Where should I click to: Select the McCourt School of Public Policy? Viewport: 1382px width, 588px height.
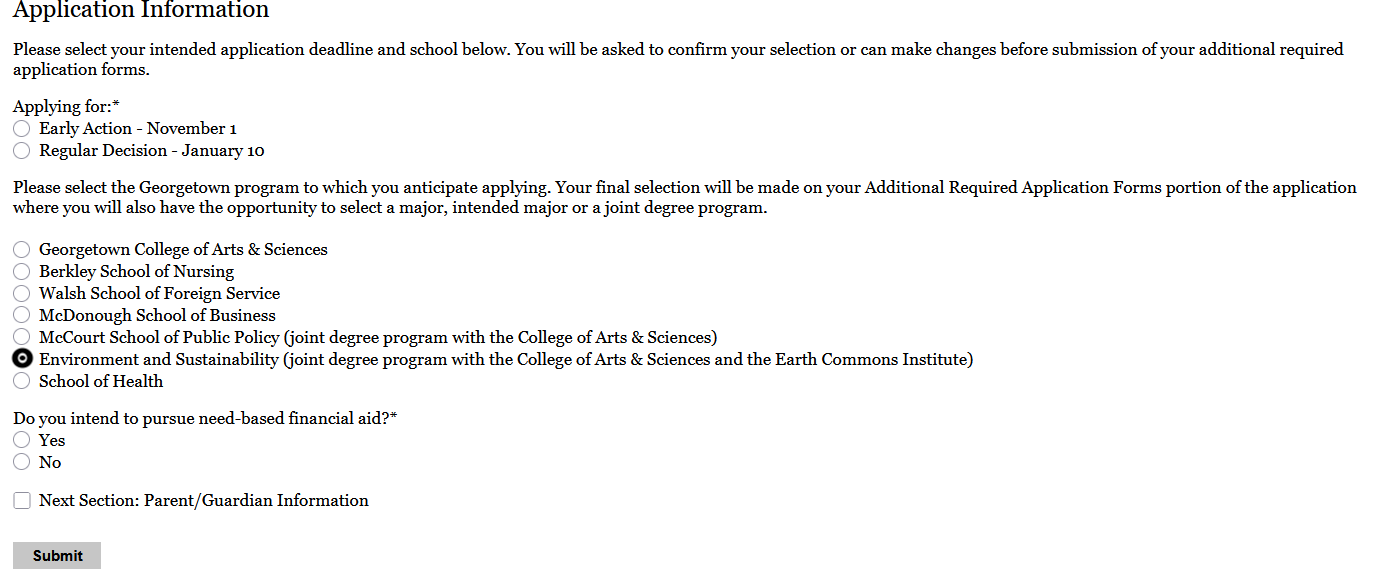[21, 337]
